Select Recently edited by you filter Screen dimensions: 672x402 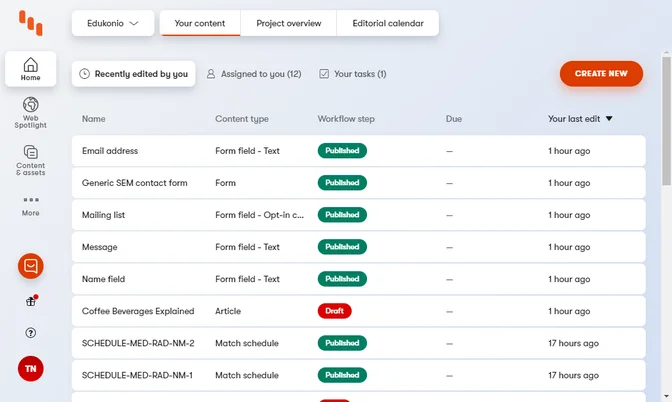[134, 74]
